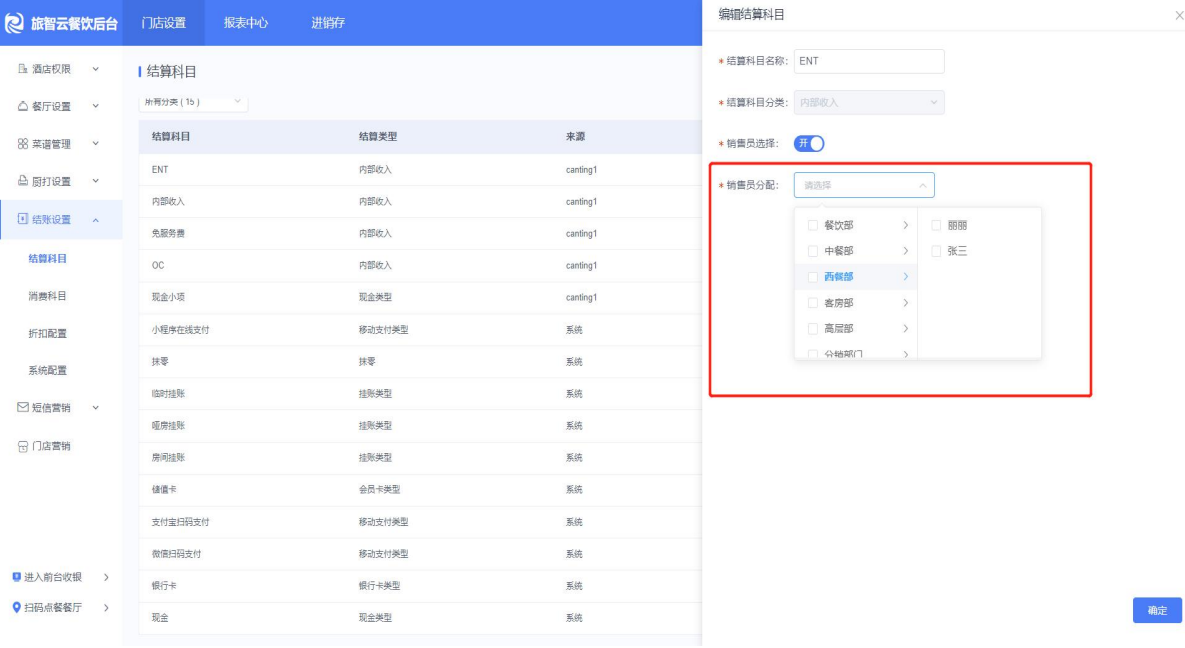
Task: Select the 折扣配置 submenu item
Action: point(48,333)
